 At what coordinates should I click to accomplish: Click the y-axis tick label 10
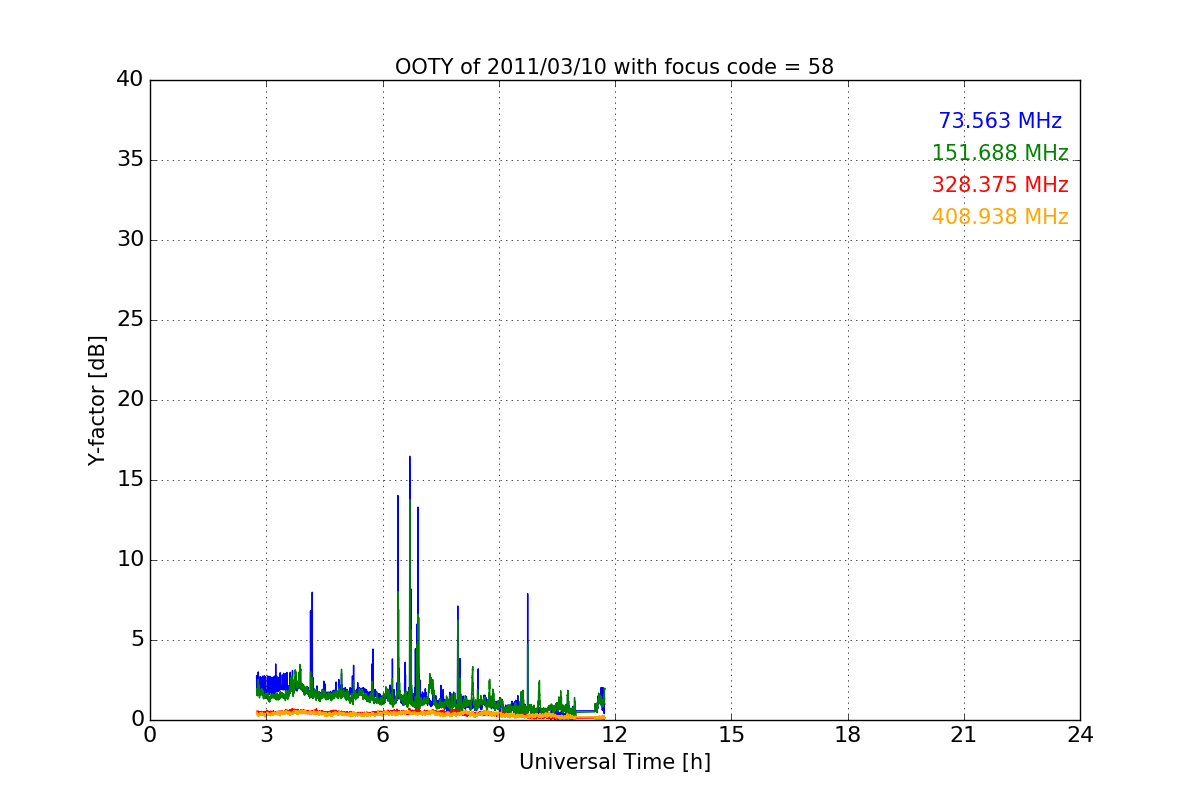pos(130,560)
